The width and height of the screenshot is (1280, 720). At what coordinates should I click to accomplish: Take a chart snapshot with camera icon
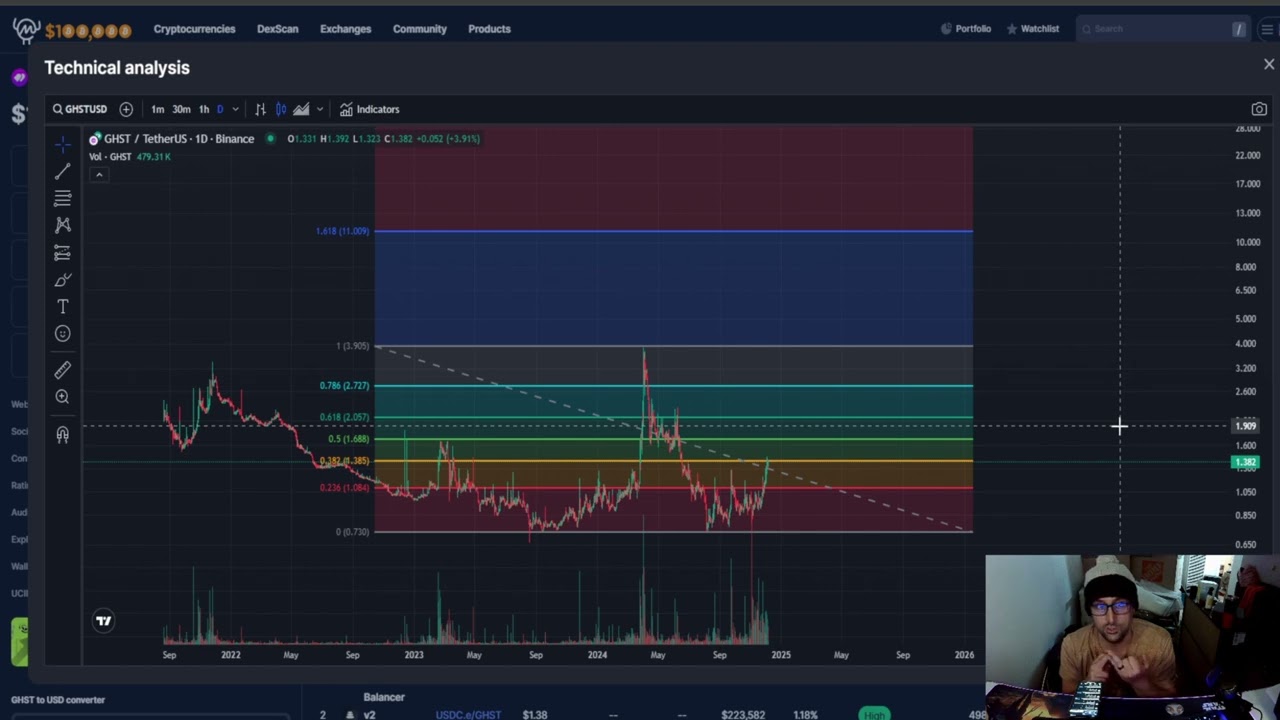pyautogui.click(x=1259, y=109)
